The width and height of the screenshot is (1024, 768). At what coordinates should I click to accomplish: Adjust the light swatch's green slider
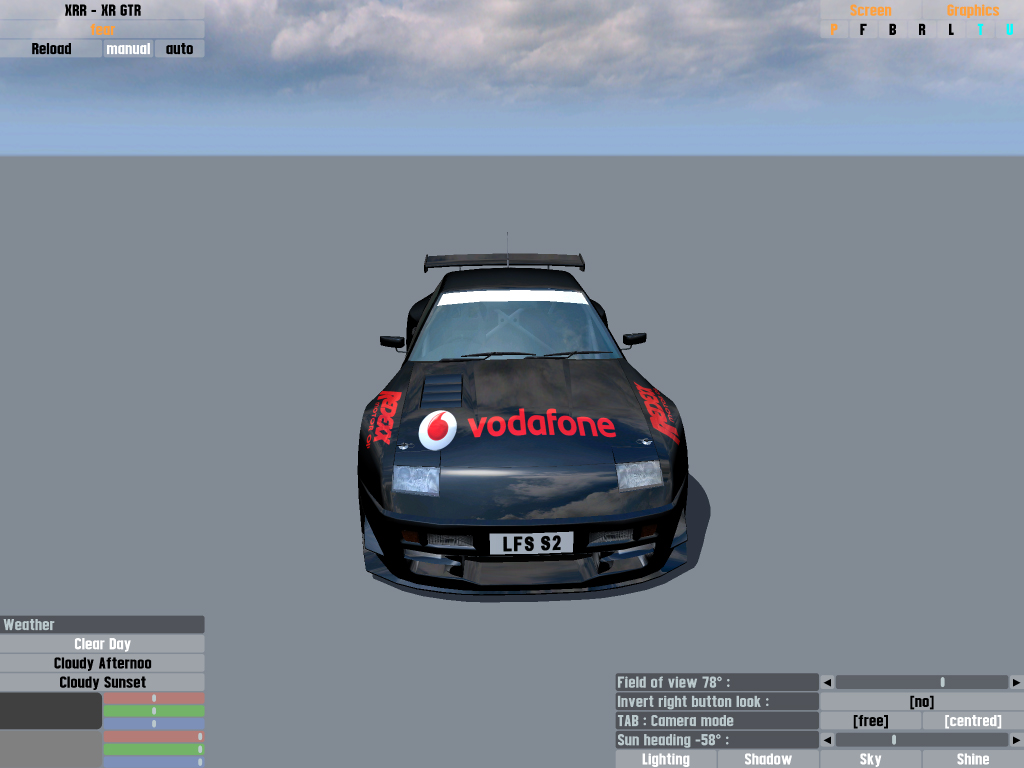pos(154,749)
